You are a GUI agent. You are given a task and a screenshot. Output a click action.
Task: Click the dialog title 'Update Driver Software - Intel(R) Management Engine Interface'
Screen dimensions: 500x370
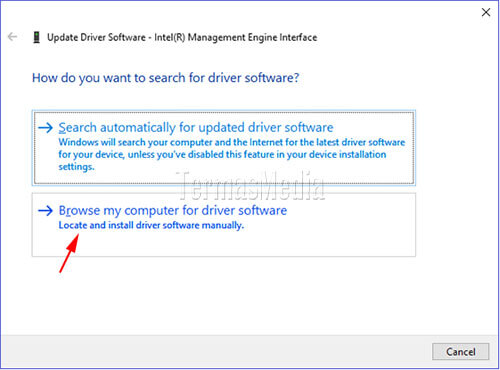pyautogui.click(x=182, y=37)
